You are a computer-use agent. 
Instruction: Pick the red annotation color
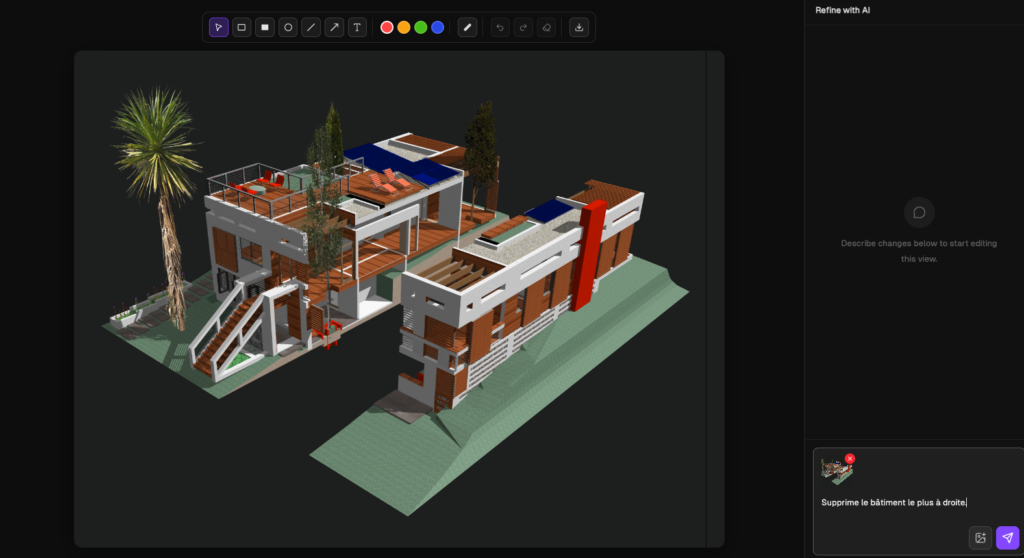tap(387, 27)
